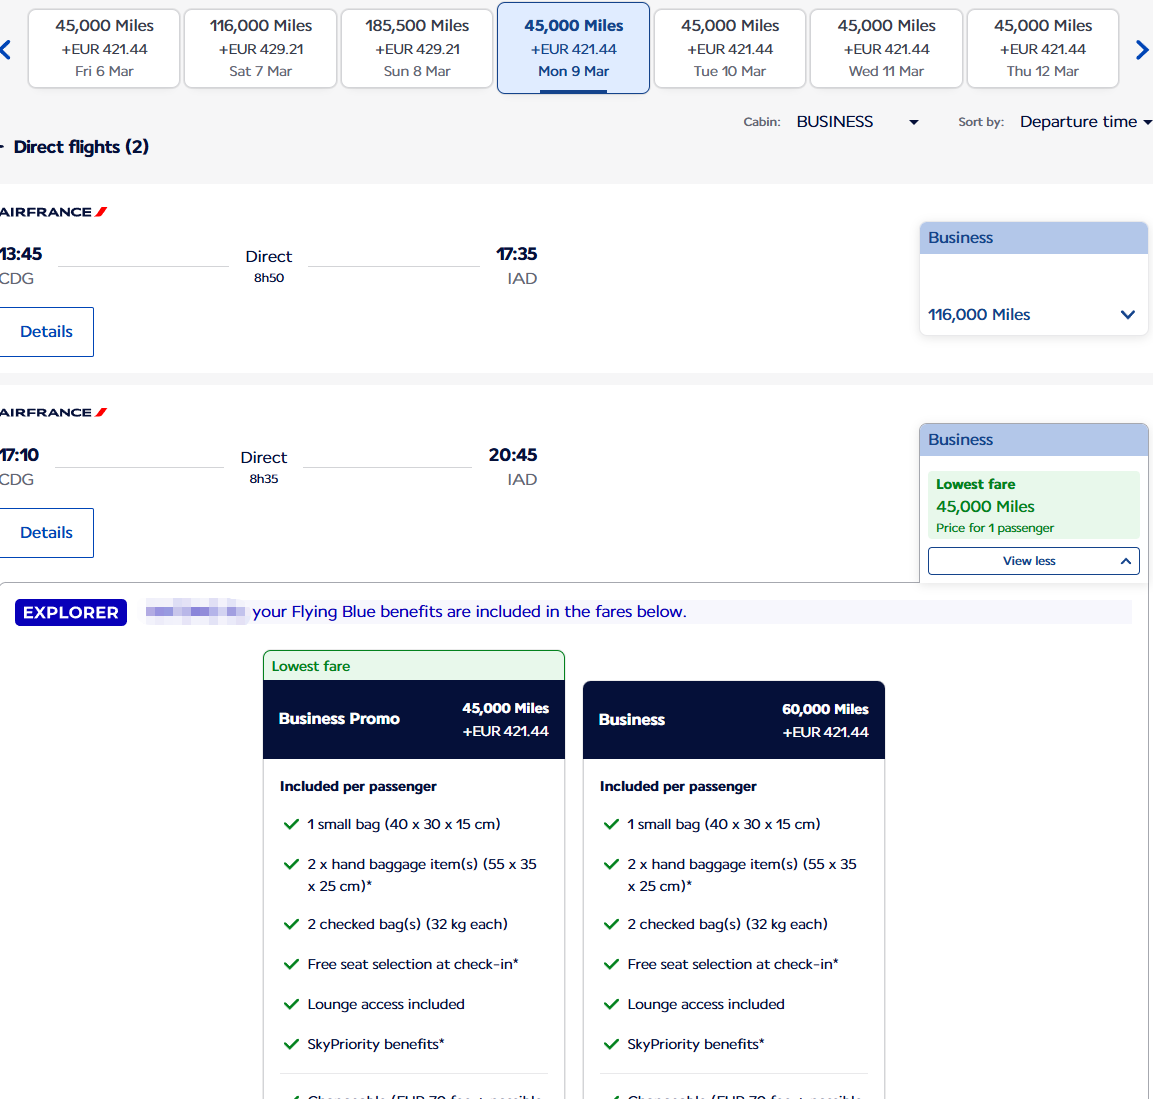The height and width of the screenshot is (1099, 1153).
Task: Select the Wed 11 Mar date tab
Action: tap(886, 48)
